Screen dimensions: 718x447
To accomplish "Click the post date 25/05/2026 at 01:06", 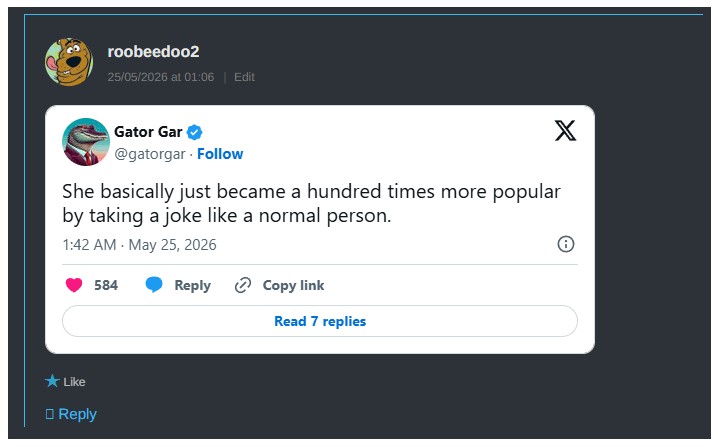I will [x=161, y=77].
